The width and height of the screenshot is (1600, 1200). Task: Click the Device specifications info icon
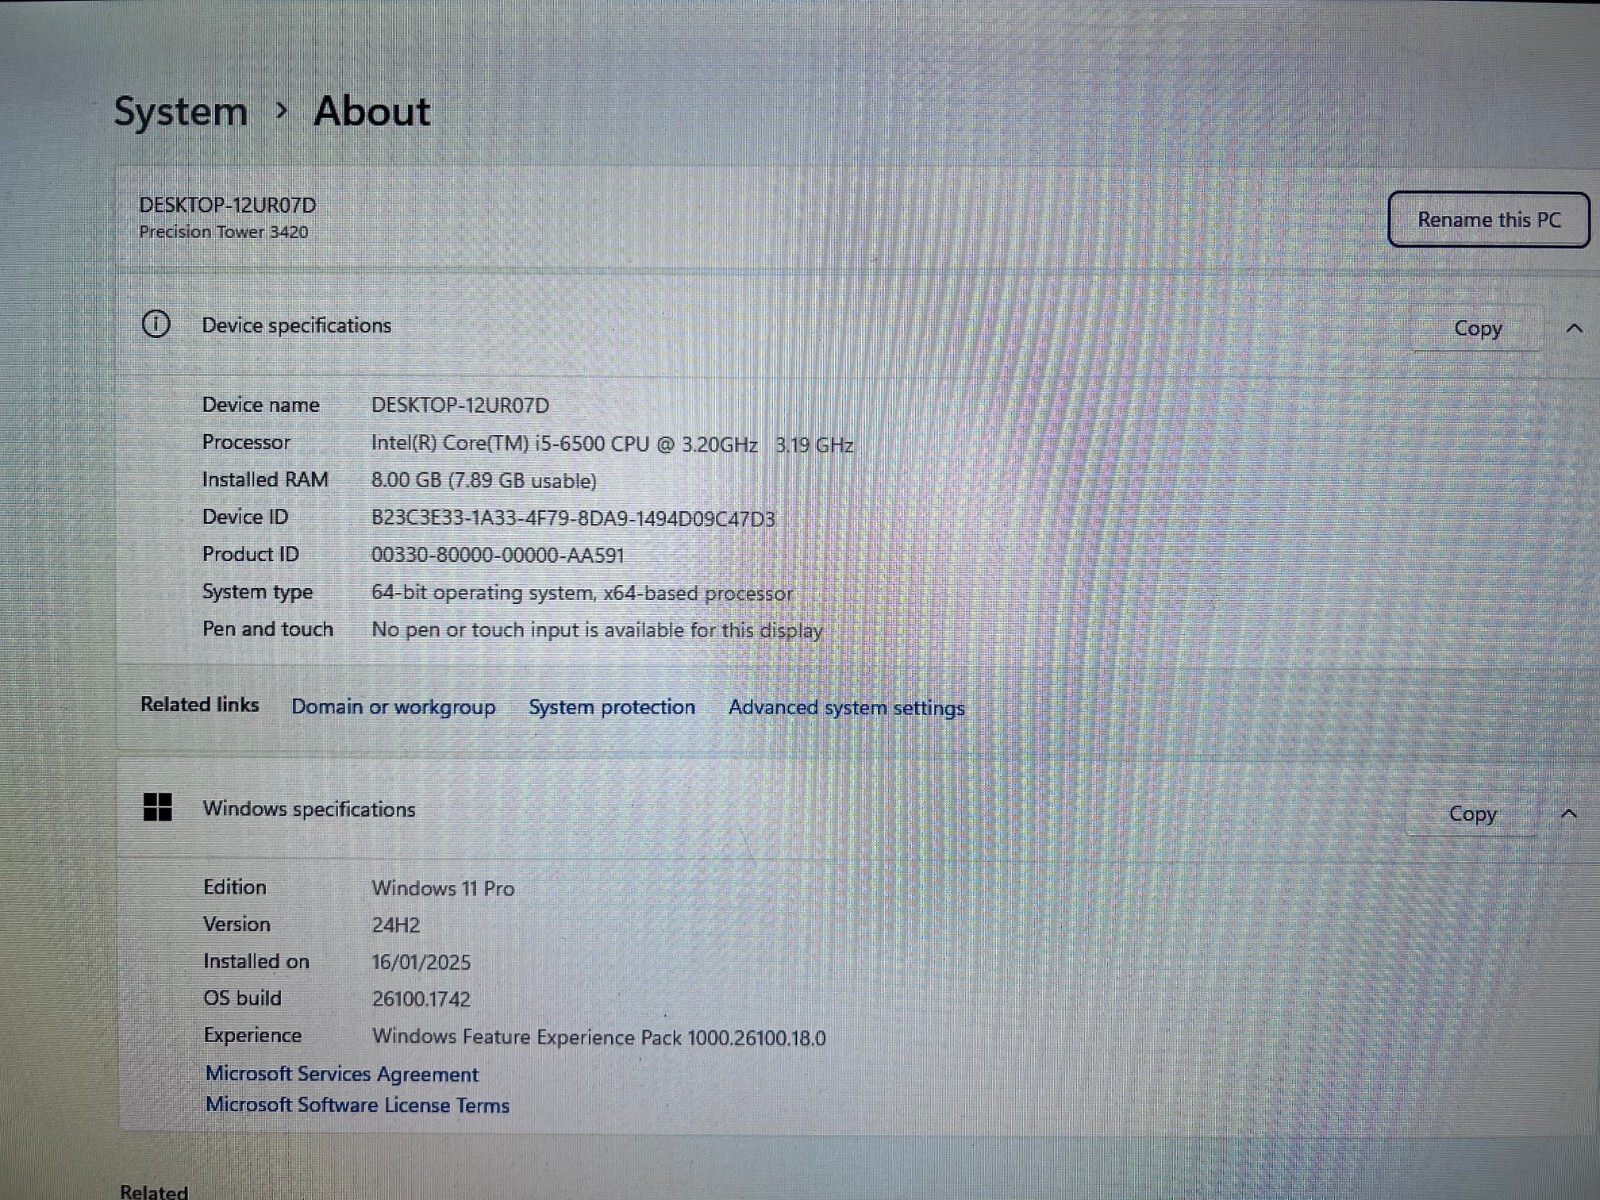(156, 324)
